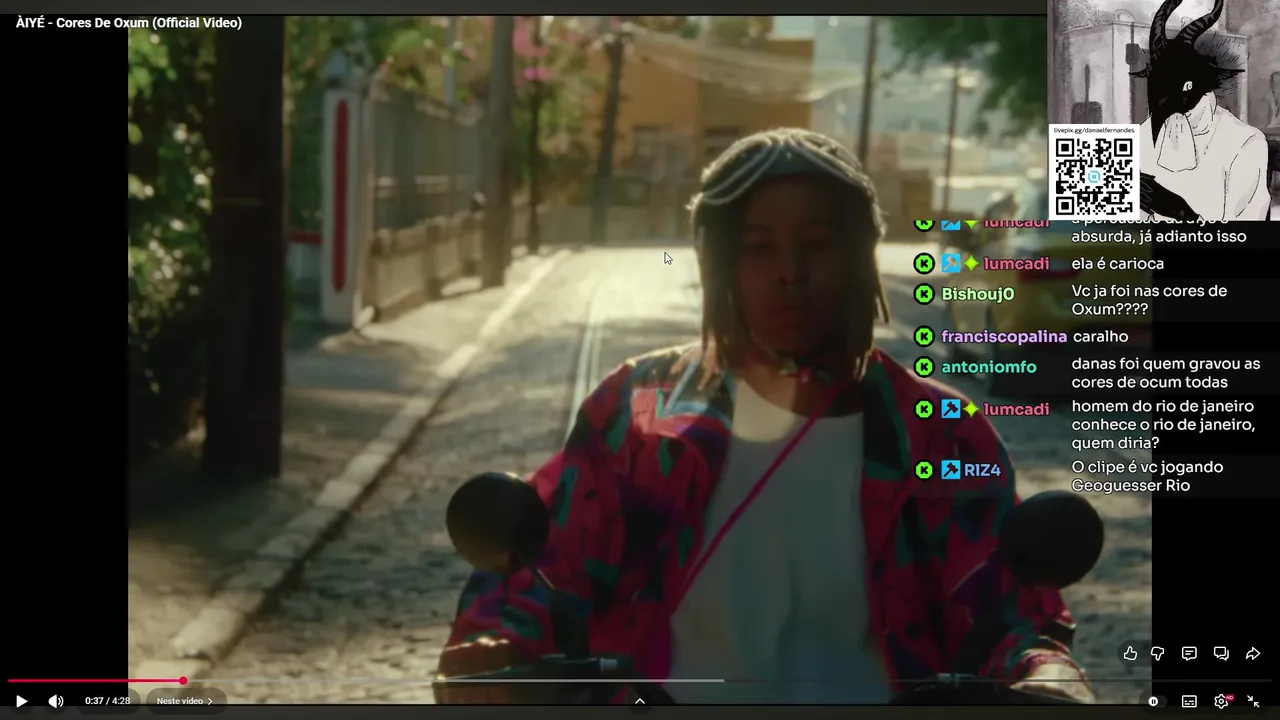Click username "franciscopalina" in chat
Image resolution: width=1280 pixels, height=720 pixels.
[1004, 336]
